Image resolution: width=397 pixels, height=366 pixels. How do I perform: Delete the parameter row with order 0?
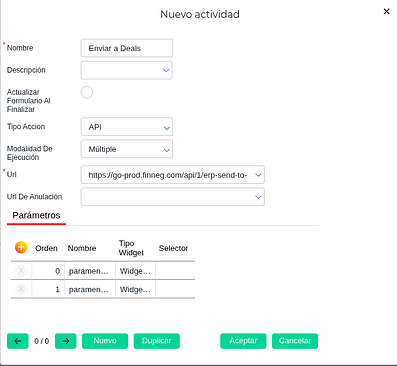[x=21, y=271]
